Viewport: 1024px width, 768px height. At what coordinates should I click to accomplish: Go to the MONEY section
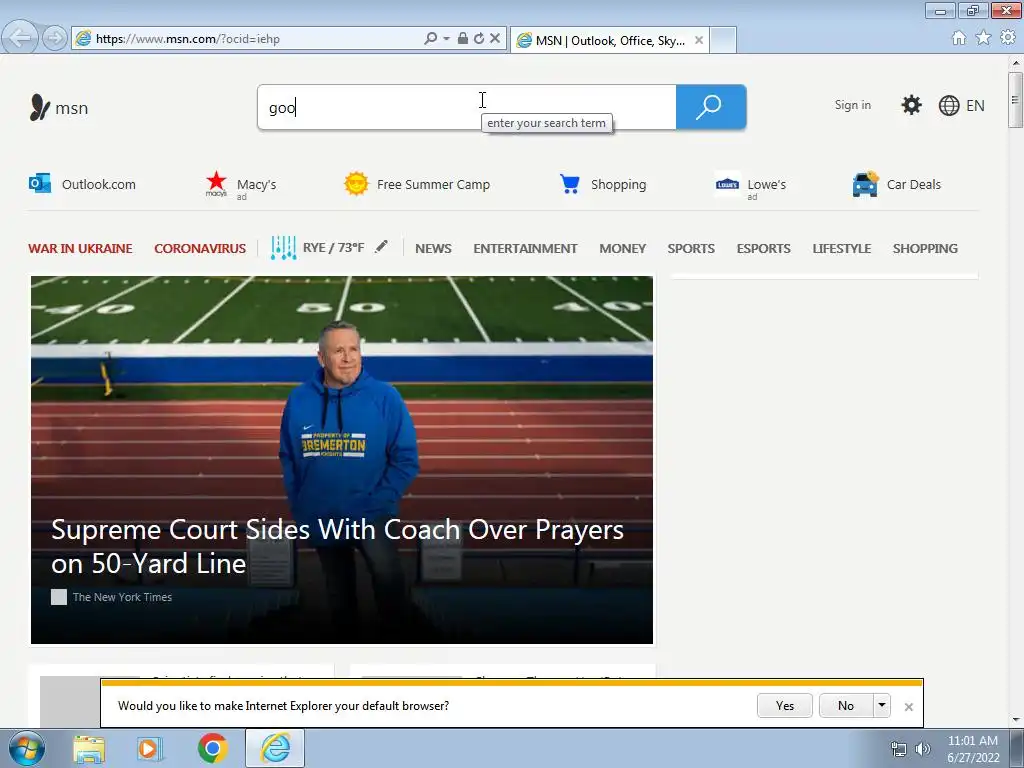coord(622,249)
